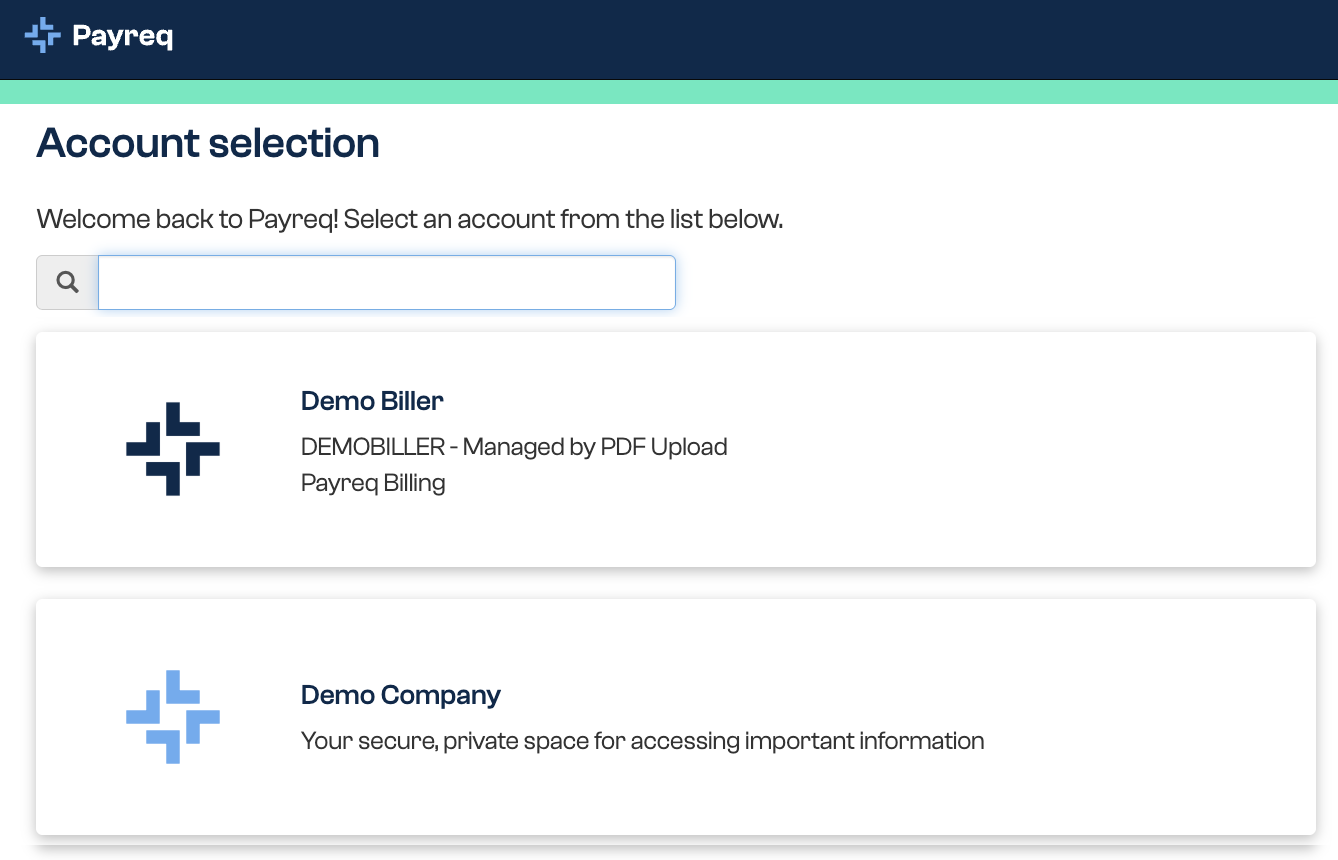Click the Payreq Billing text line
The image size is (1338, 860).
click(x=373, y=483)
